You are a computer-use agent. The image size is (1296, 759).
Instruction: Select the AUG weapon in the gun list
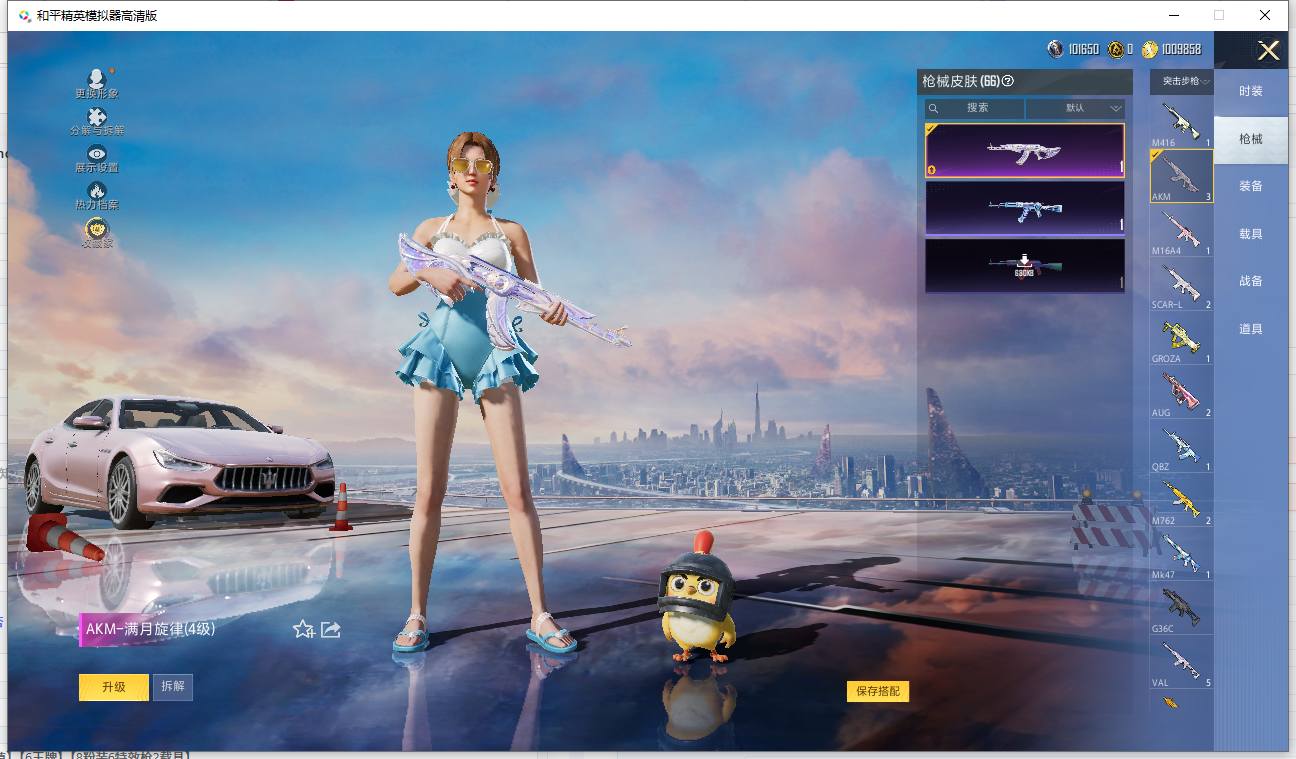1181,393
